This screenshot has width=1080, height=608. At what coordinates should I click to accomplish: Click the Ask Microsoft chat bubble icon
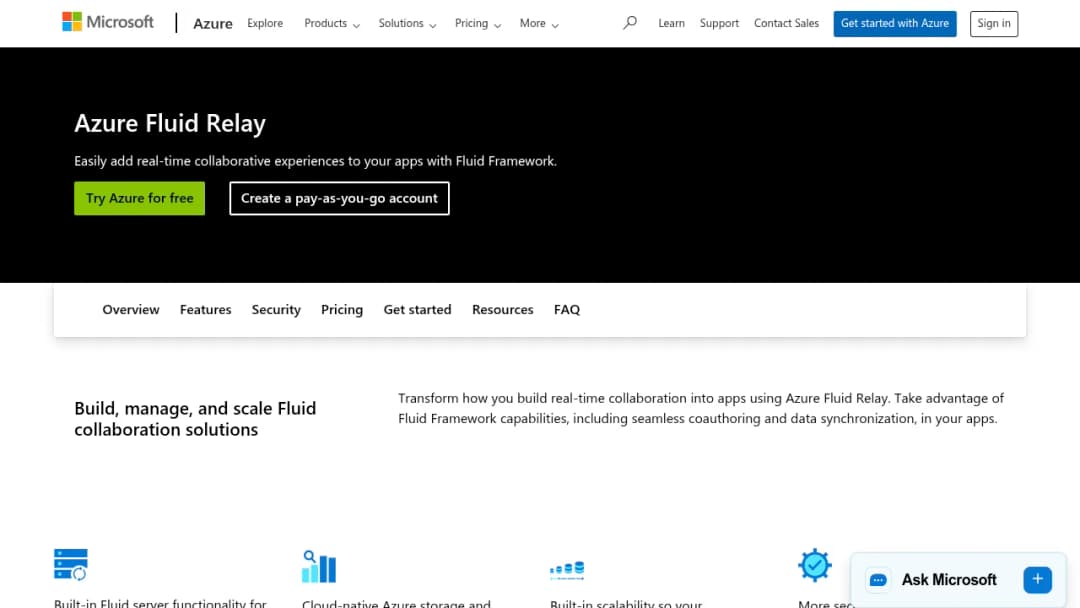coord(878,580)
